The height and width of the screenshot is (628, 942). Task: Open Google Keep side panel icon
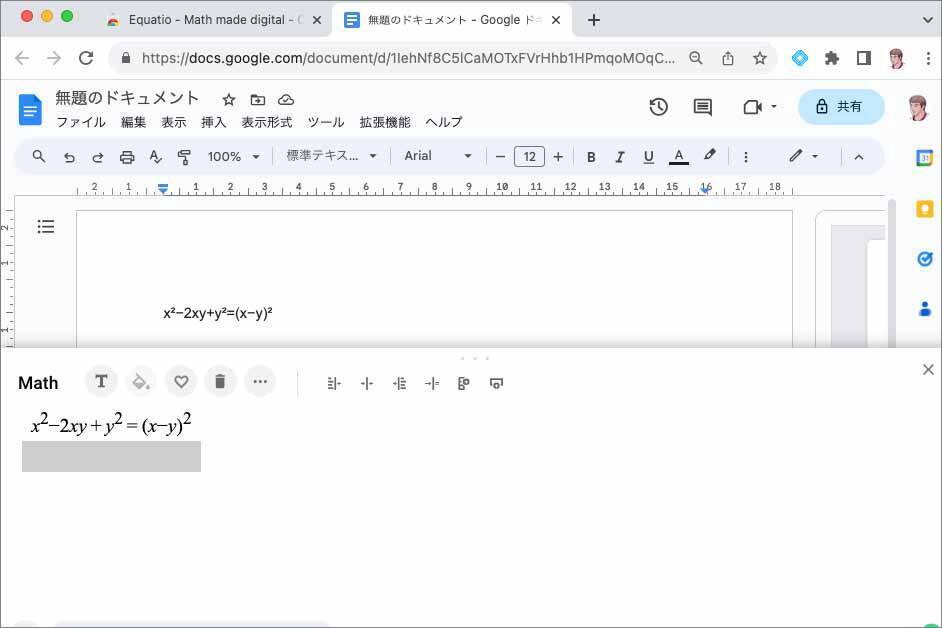coord(924,209)
